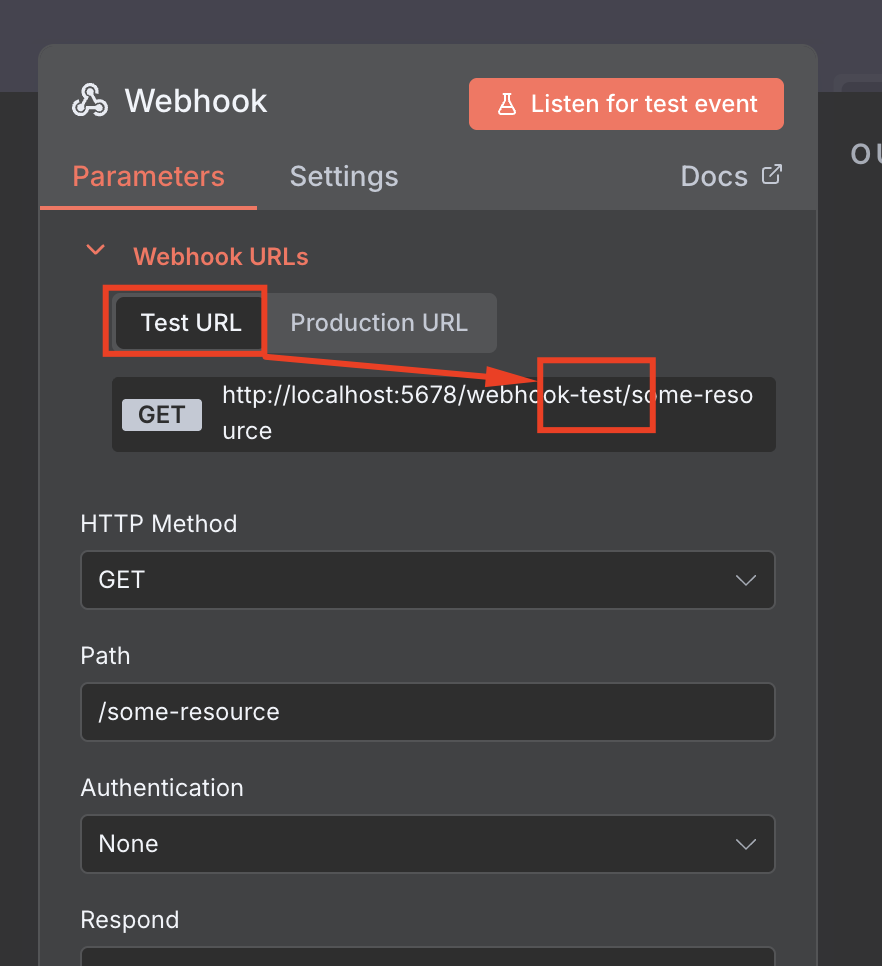Open the Authentication dropdown
The width and height of the screenshot is (882, 966).
click(x=427, y=844)
